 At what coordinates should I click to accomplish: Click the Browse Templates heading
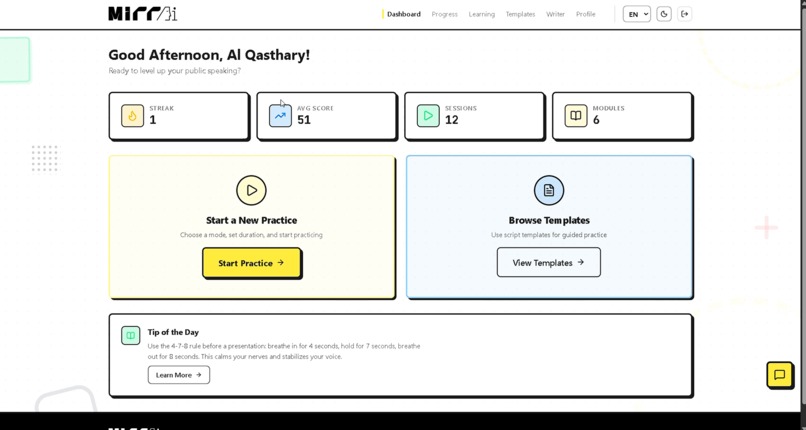[549, 220]
